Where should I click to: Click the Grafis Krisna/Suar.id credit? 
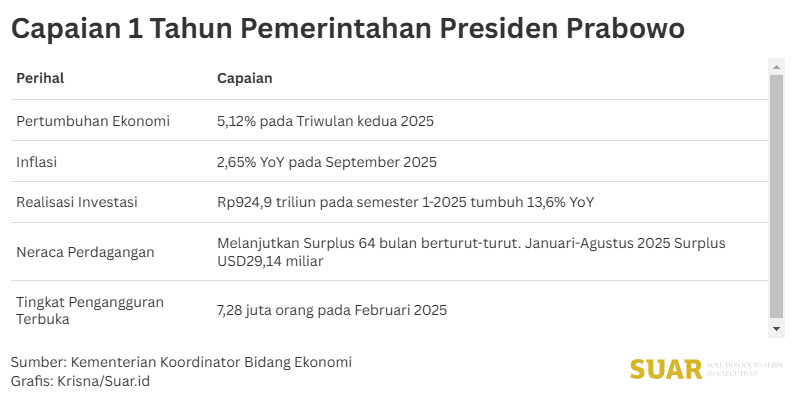pos(81,381)
